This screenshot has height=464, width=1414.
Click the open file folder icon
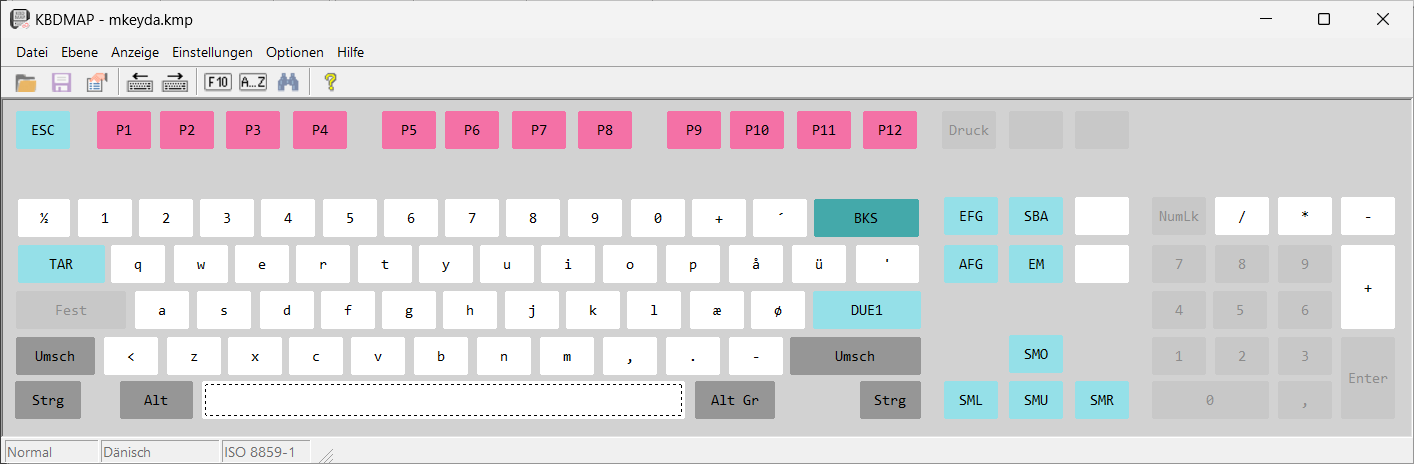coord(25,83)
